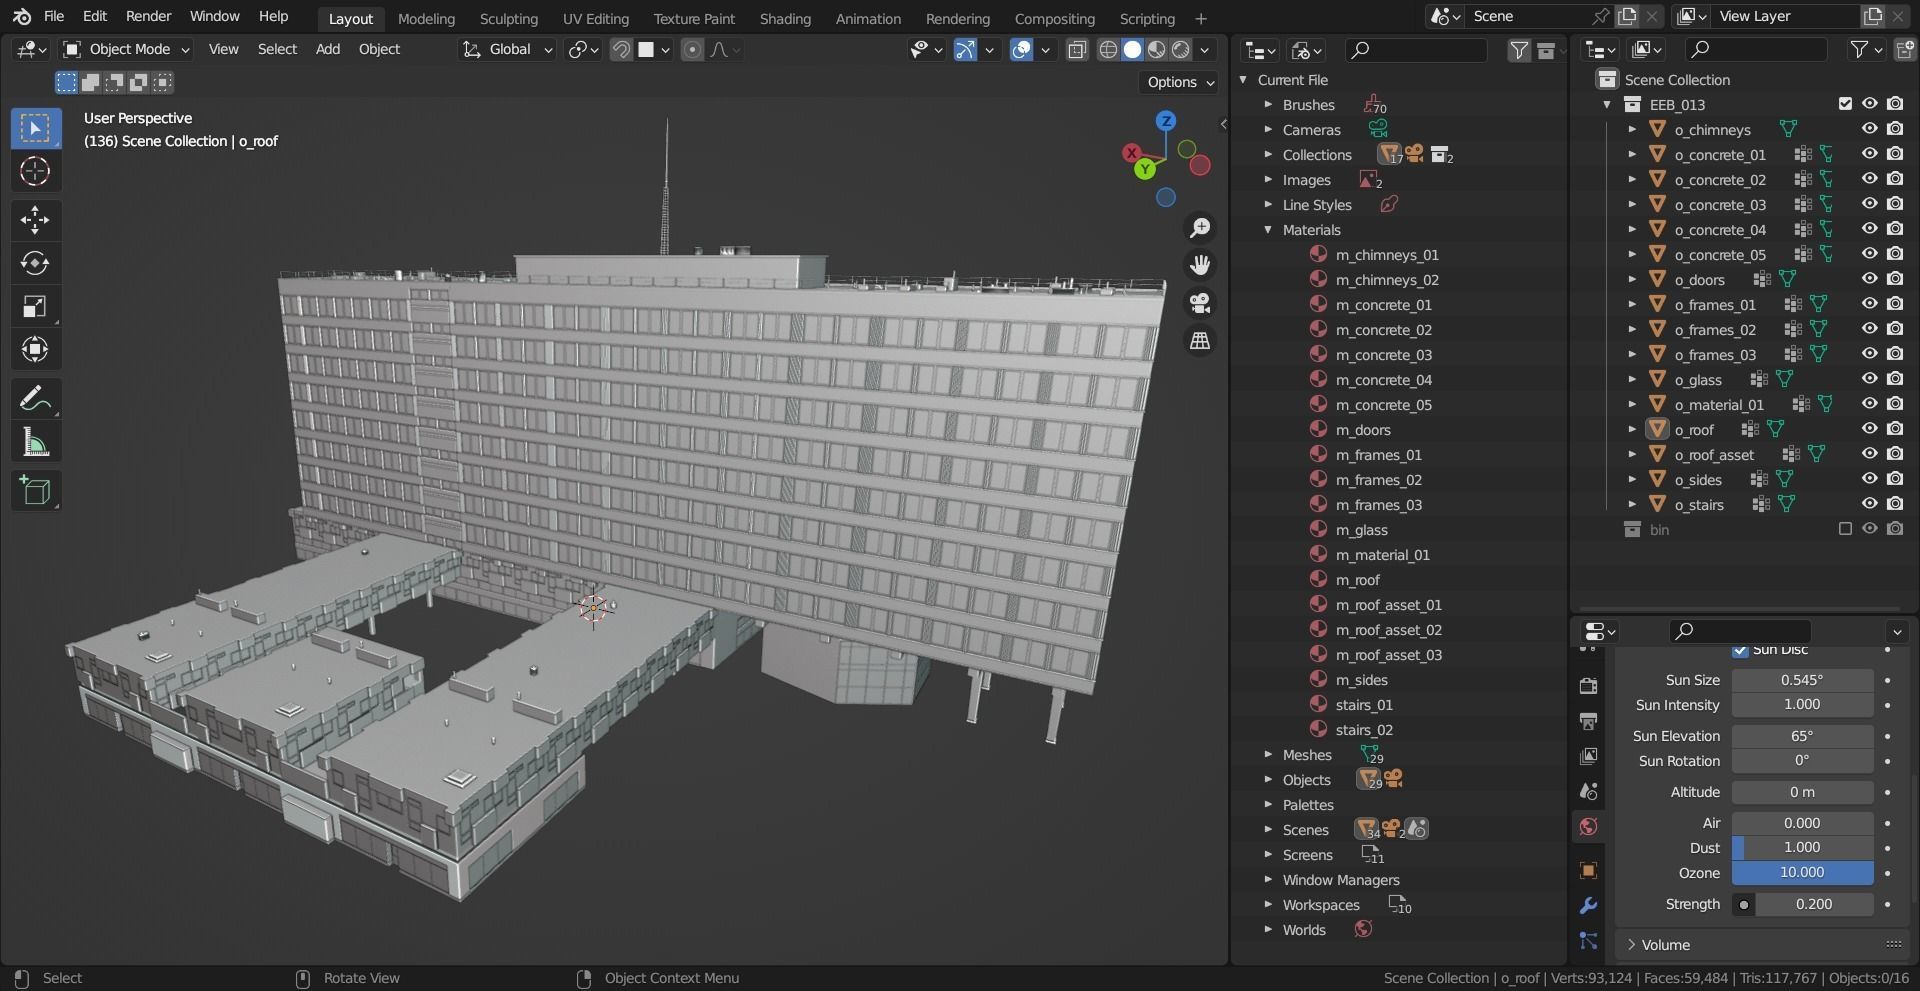This screenshot has height=991, width=1920.
Task: Expand the o_doors outliner item
Action: click(x=1632, y=279)
